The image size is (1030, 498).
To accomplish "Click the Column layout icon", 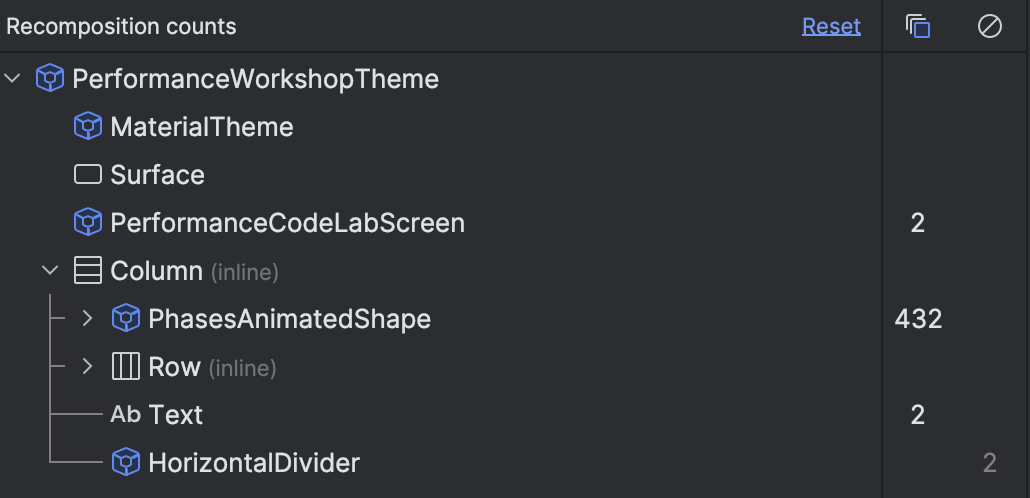I will click(88, 271).
